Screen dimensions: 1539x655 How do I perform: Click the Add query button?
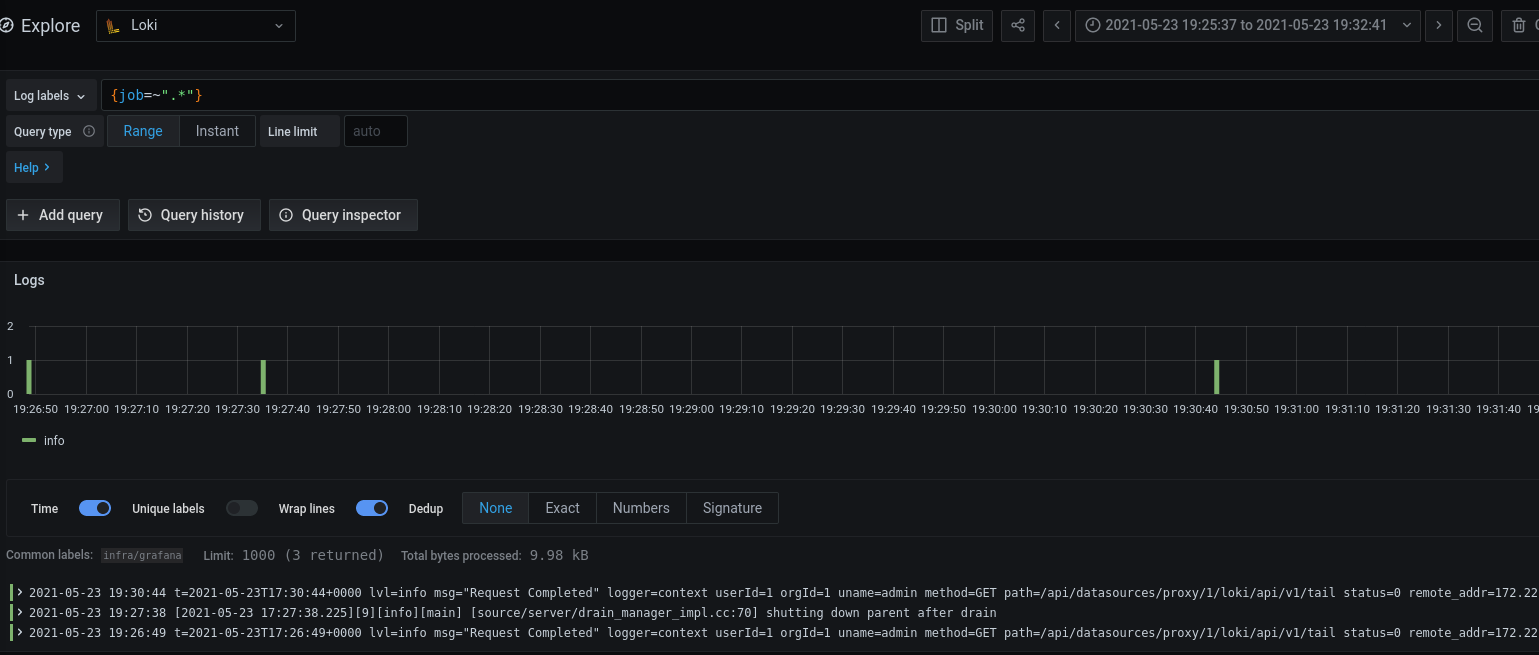[x=62, y=215]
